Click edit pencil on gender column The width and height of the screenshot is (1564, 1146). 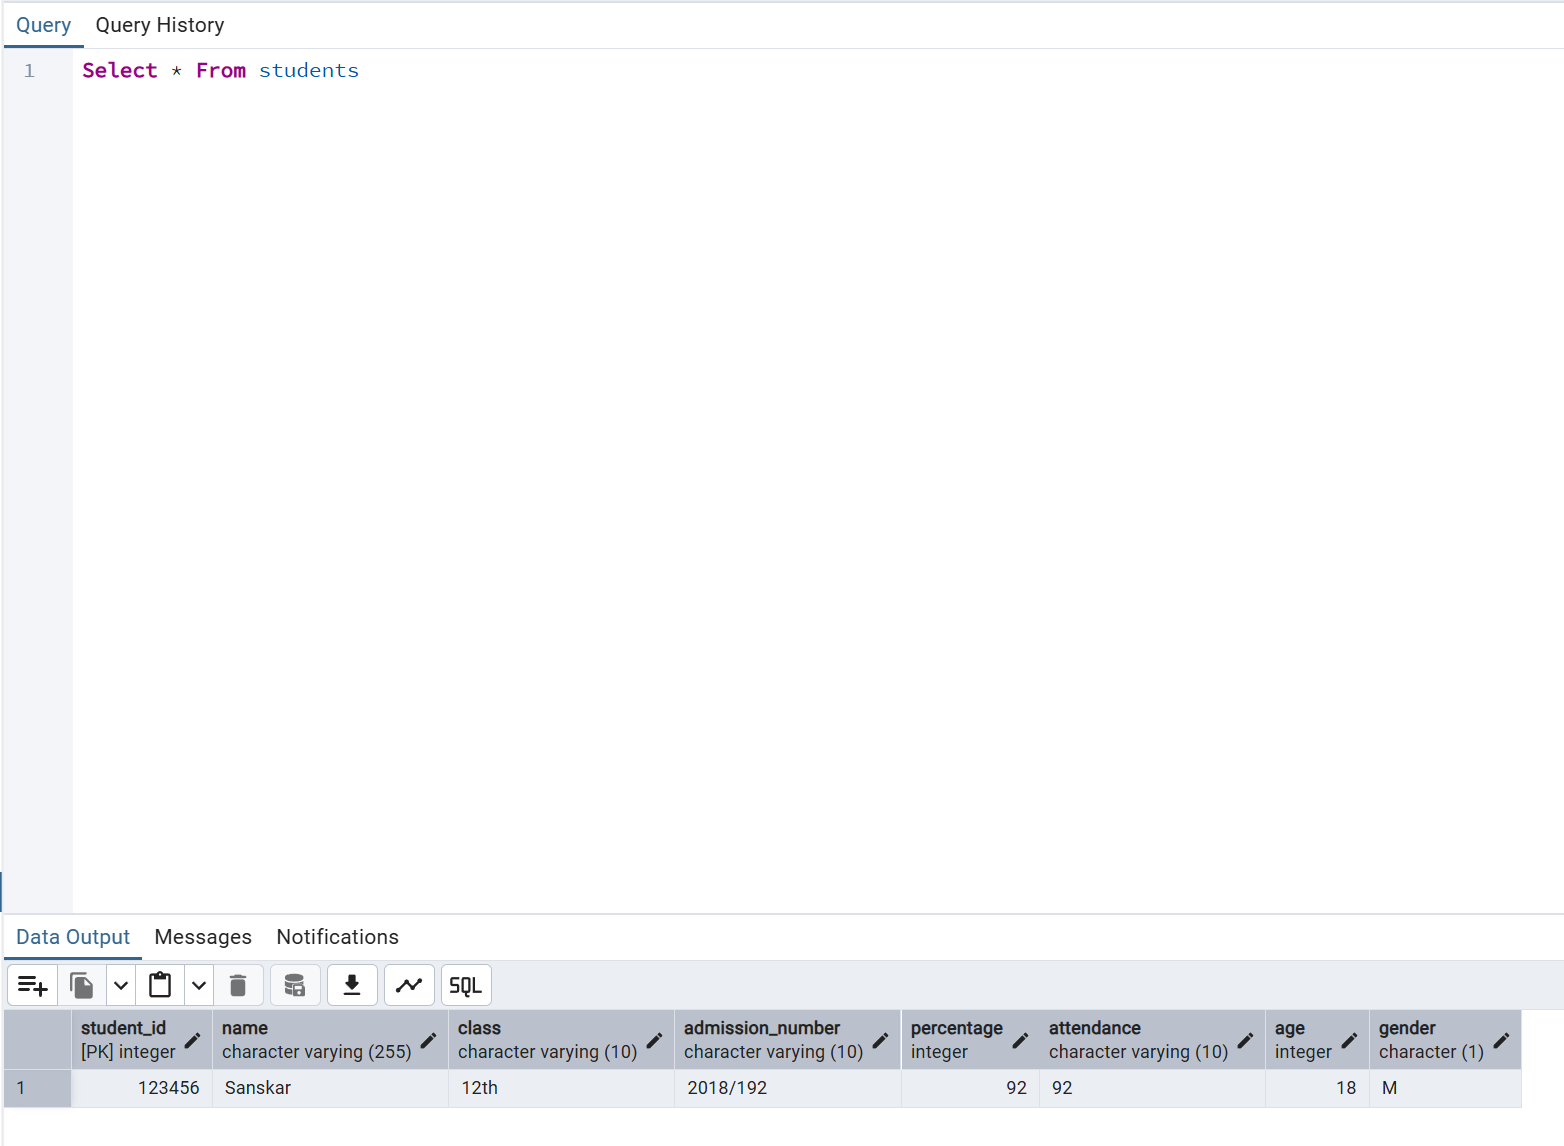coord(1501,1041)
